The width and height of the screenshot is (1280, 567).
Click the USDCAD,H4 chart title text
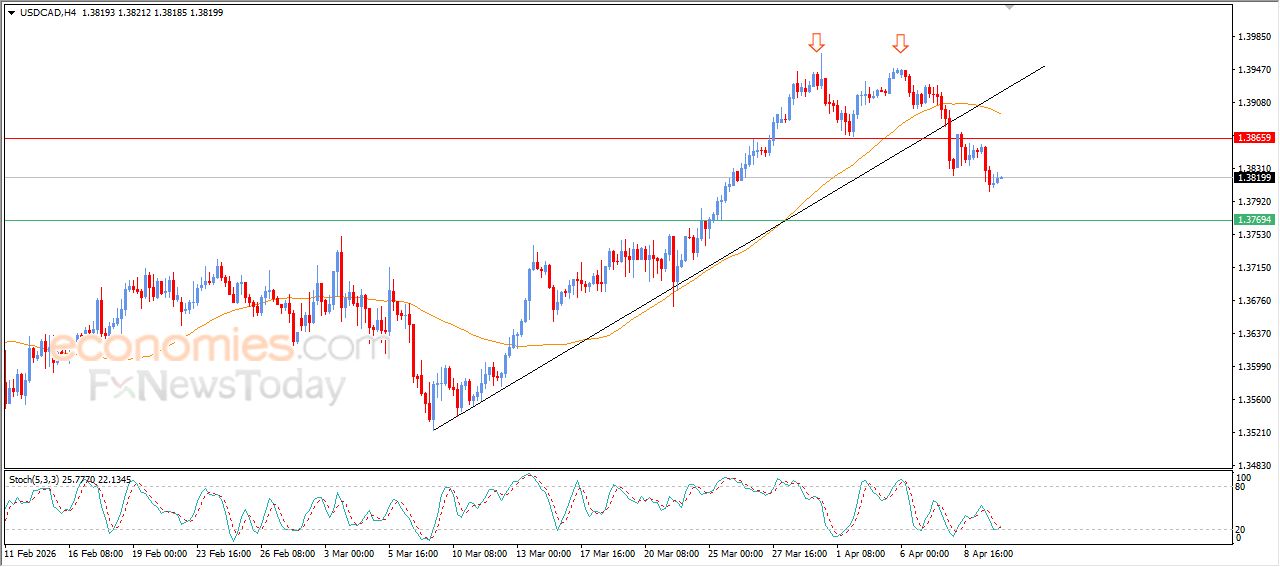(48, 13)
